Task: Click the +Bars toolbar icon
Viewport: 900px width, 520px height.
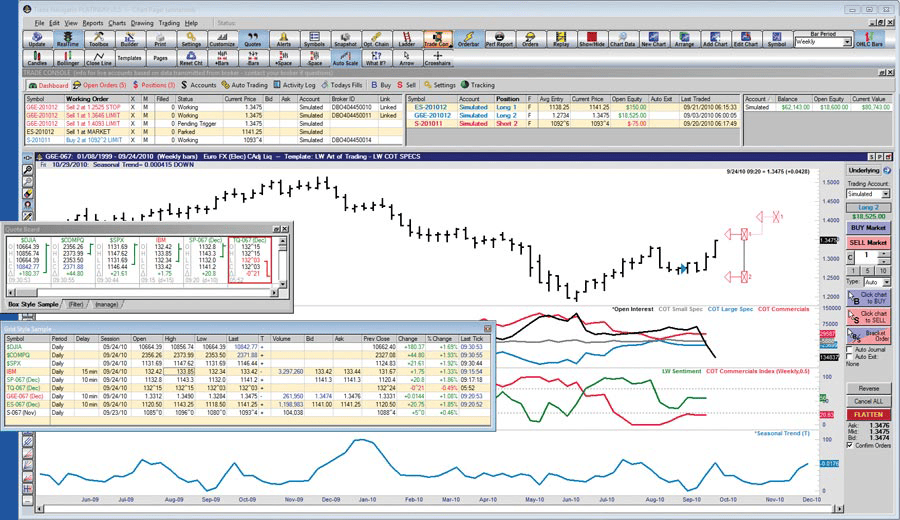Action: (x=222, y=58)
